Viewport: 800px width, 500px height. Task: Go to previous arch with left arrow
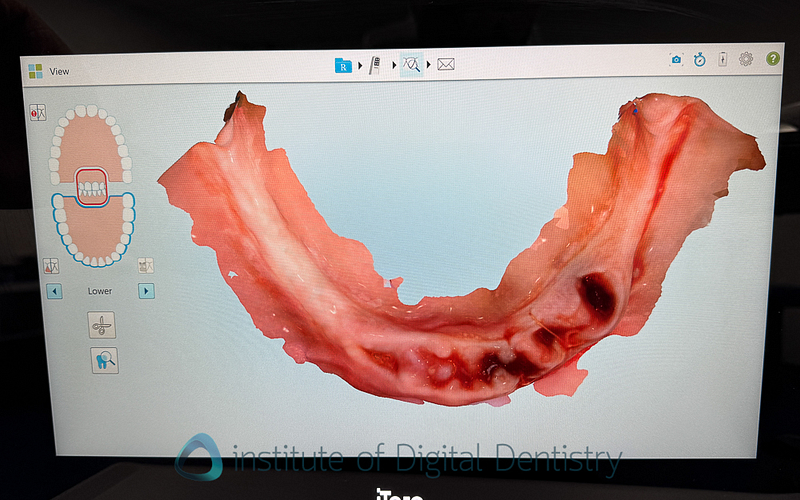[x=55, y=291]
